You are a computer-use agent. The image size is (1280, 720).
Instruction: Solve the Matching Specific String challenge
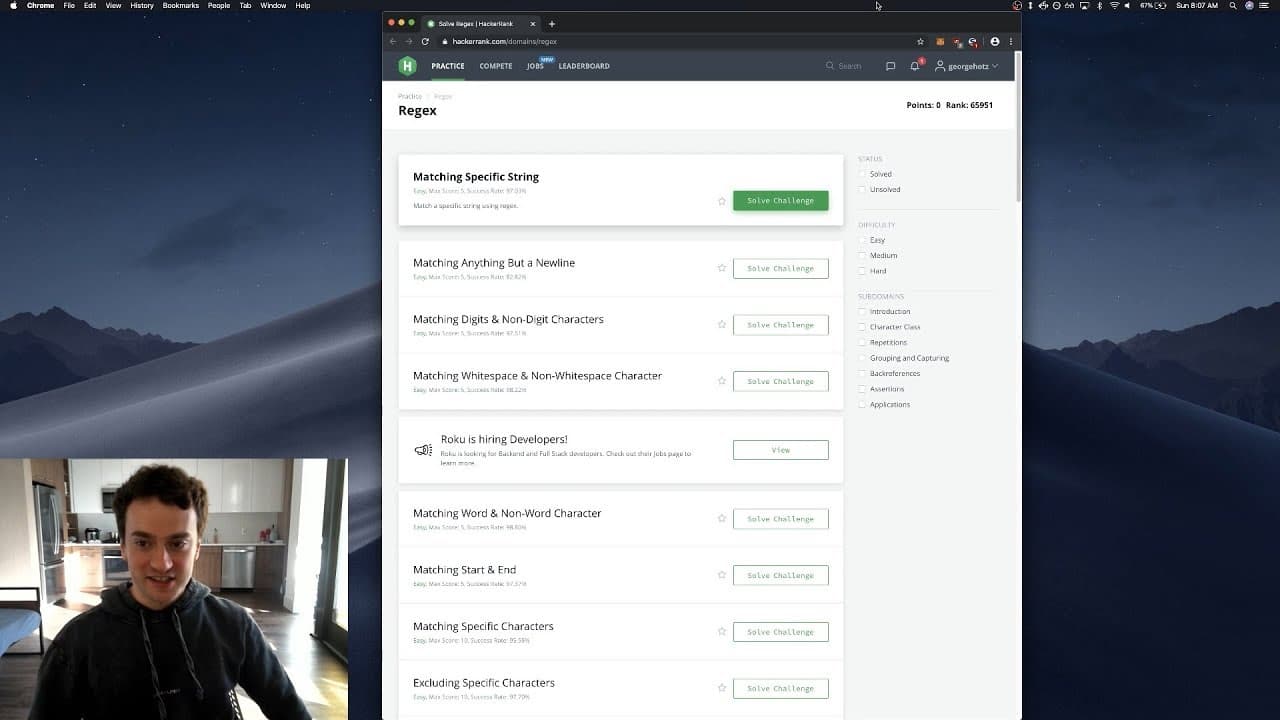pos(780,201)
